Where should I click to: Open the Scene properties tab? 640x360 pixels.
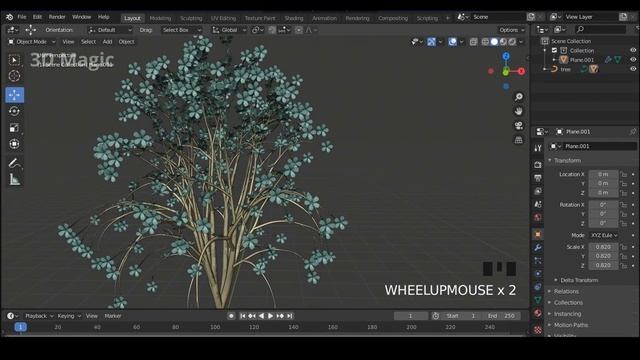point(538,204)
